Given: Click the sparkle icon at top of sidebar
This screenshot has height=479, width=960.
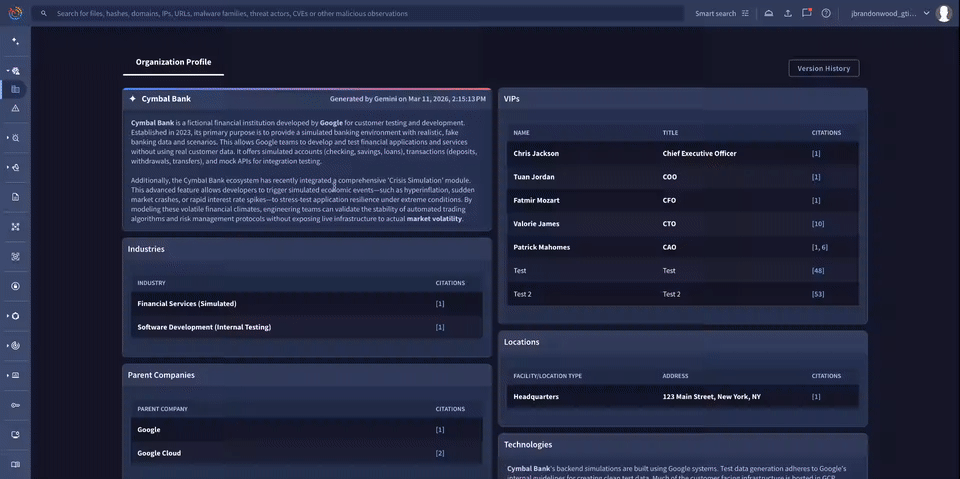Looking at the screenshot, I should (15, 41).
